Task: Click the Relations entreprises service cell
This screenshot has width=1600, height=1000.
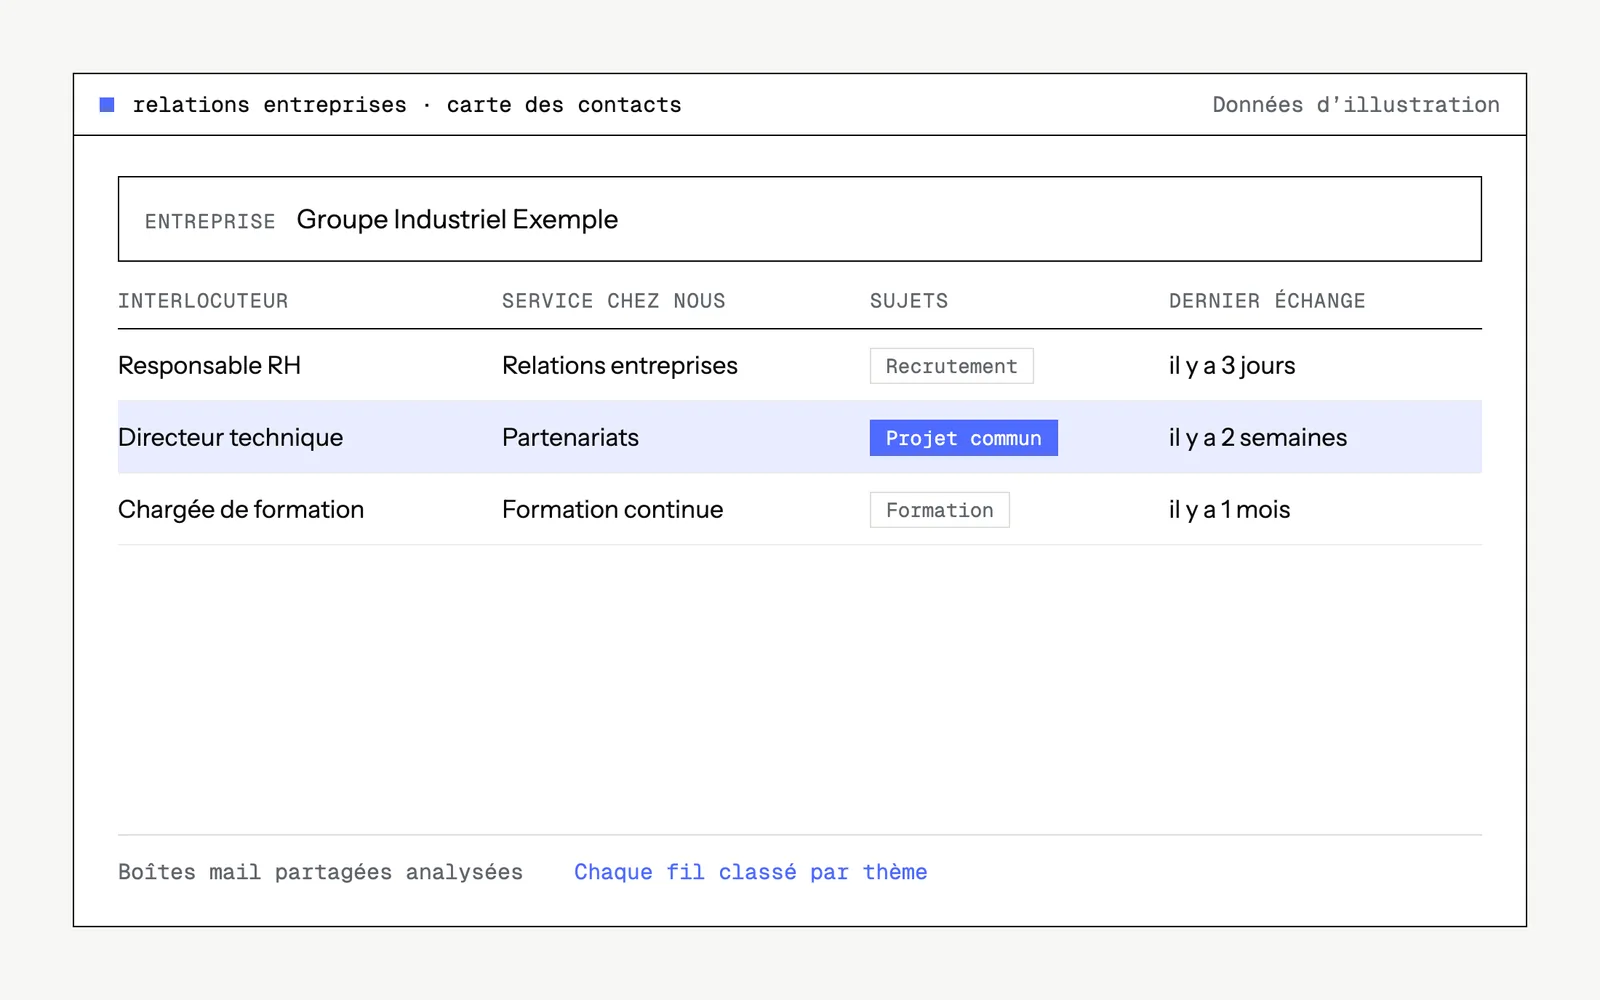Action: pos(620,366)
